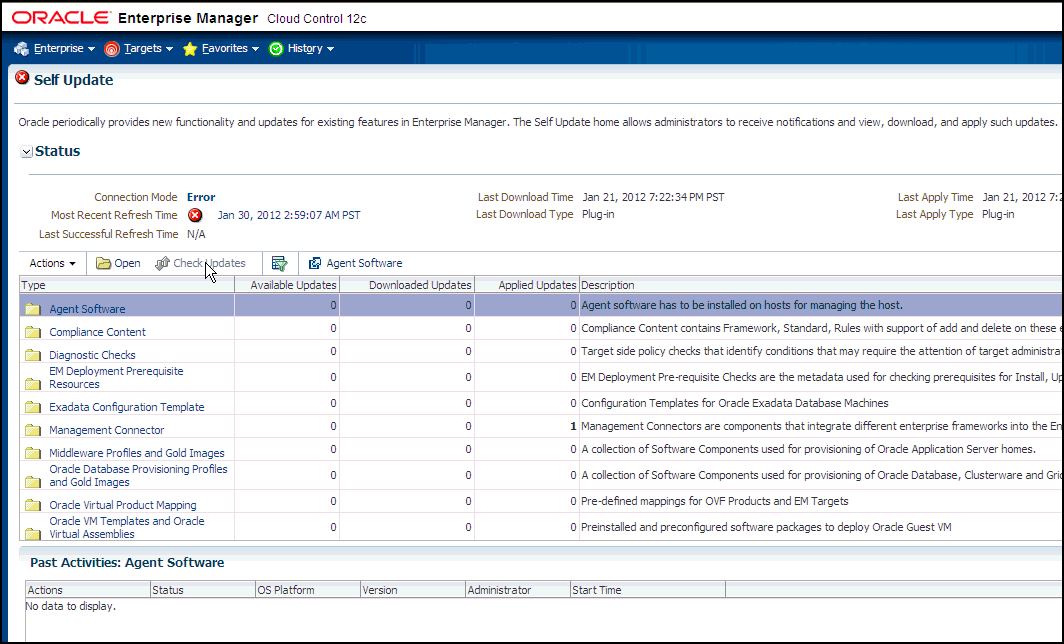
Task: Open the Management Connector link
Action: point(107,430)
